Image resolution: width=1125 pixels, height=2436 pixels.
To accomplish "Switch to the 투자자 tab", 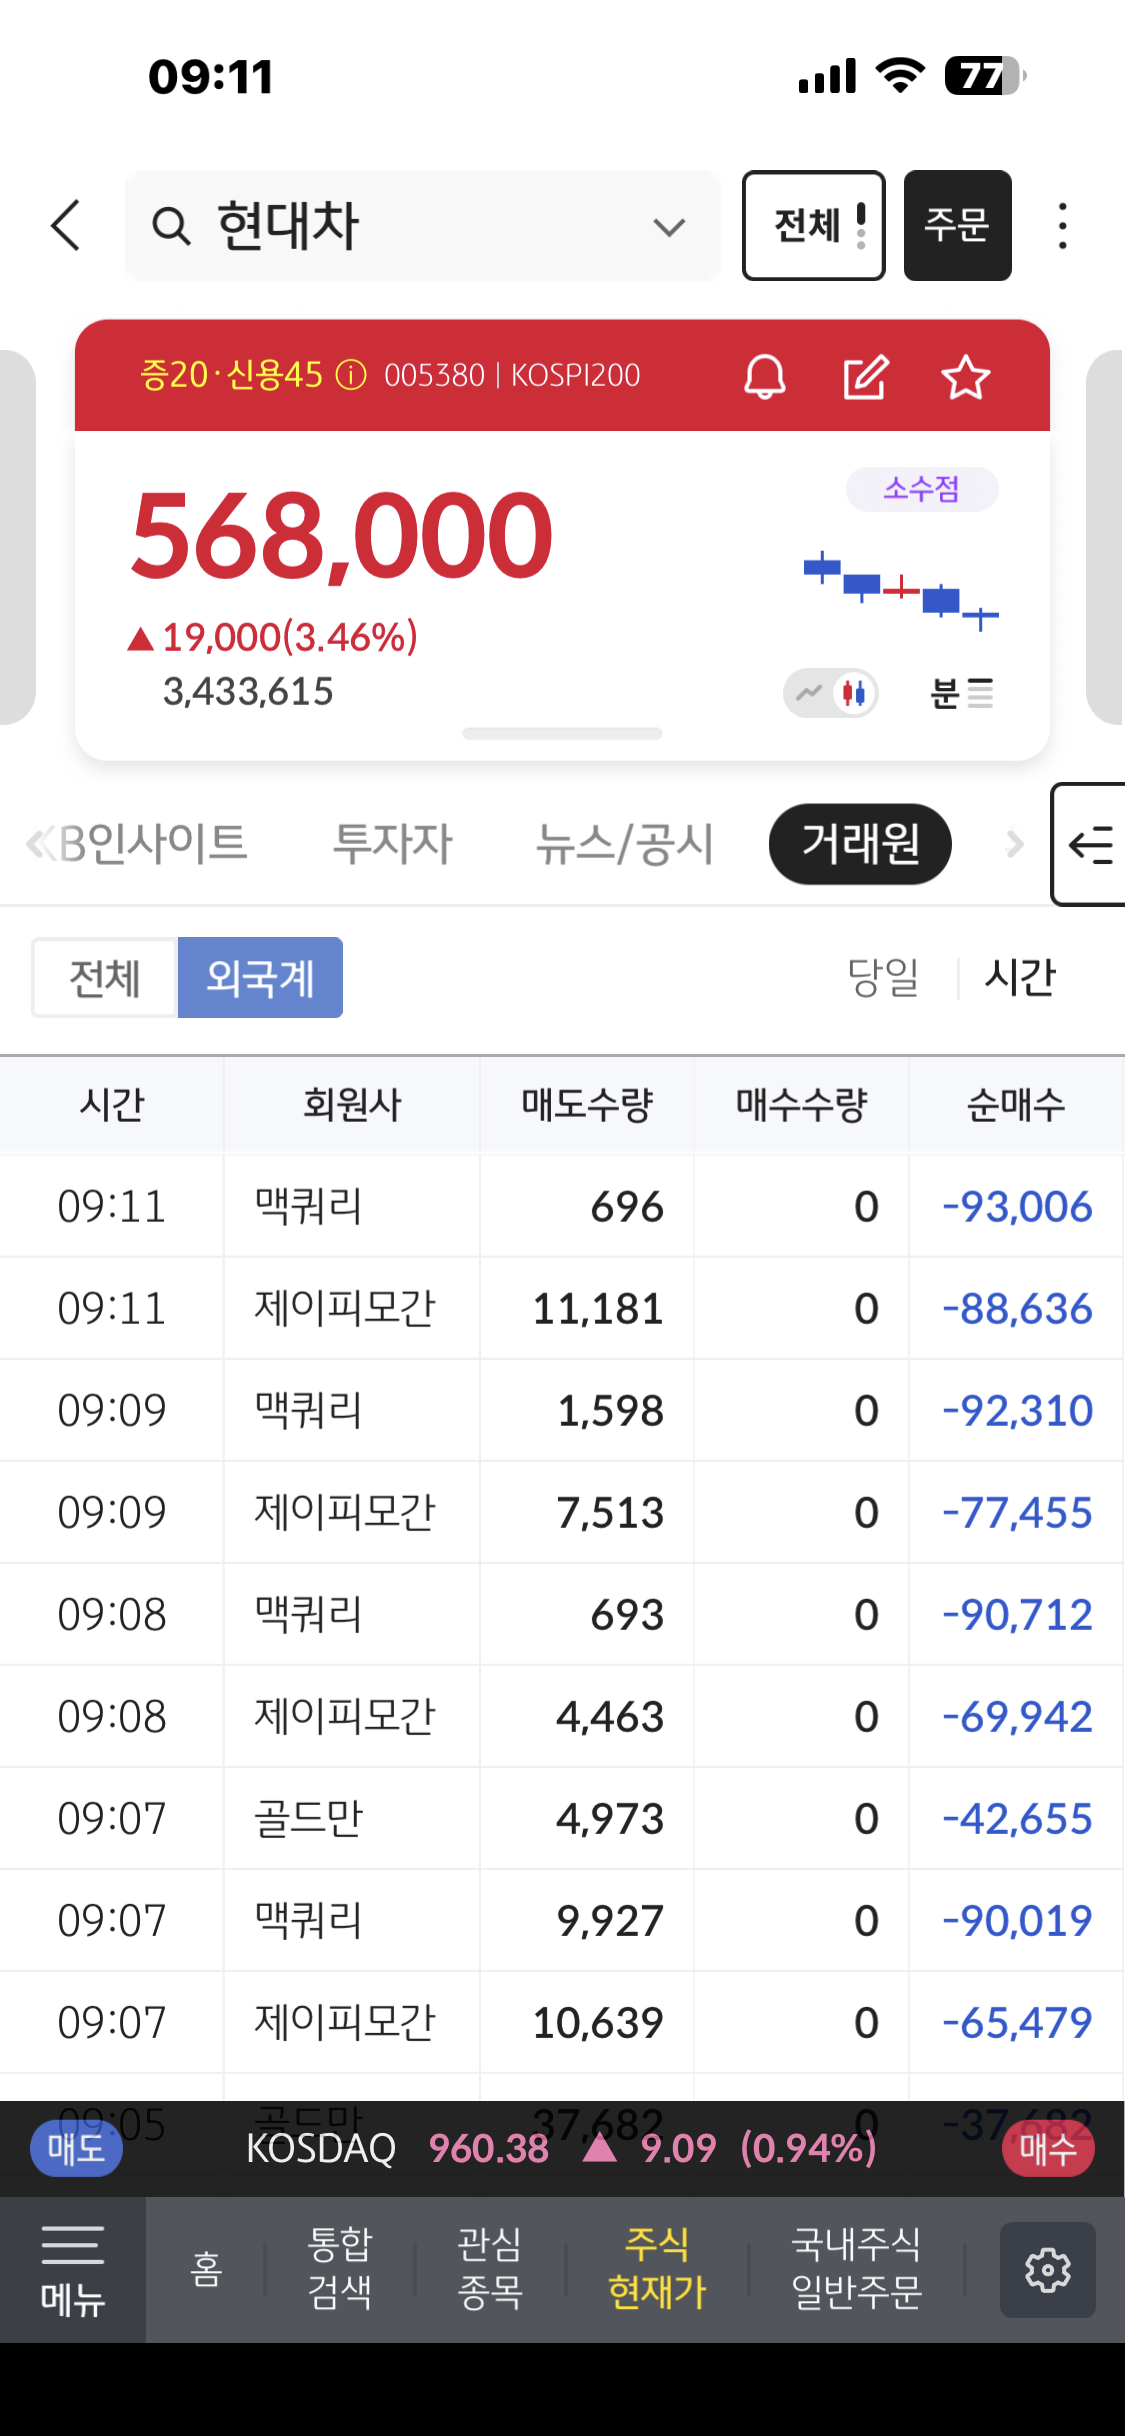I will point(392,844).
